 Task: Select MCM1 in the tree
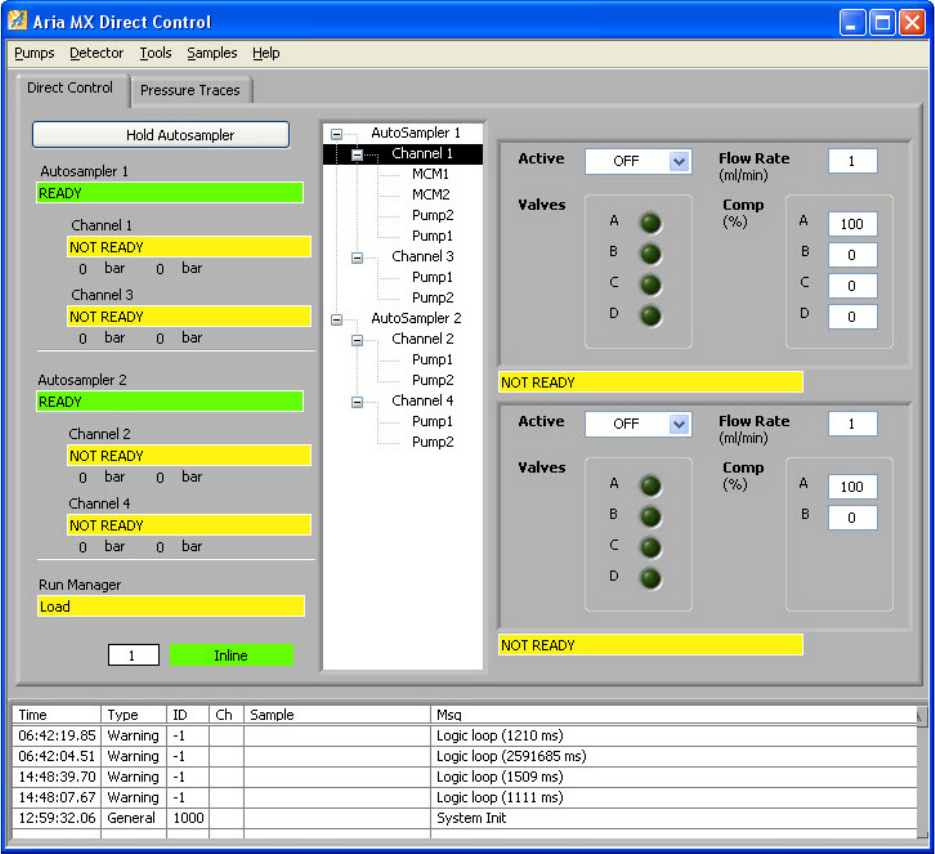point(431,174)
